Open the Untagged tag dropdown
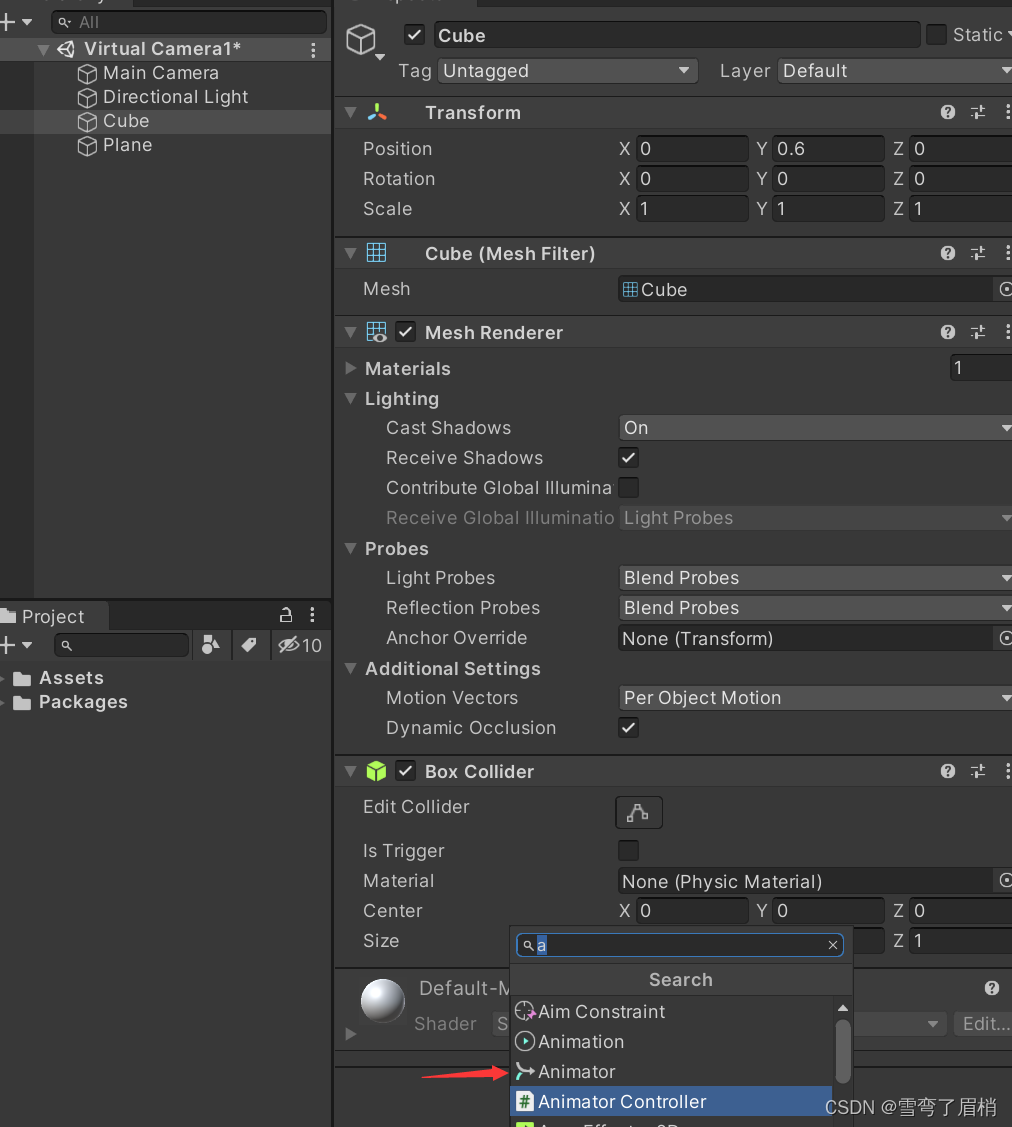Viewport: 1012px width, 1127px height. point(567,71)
